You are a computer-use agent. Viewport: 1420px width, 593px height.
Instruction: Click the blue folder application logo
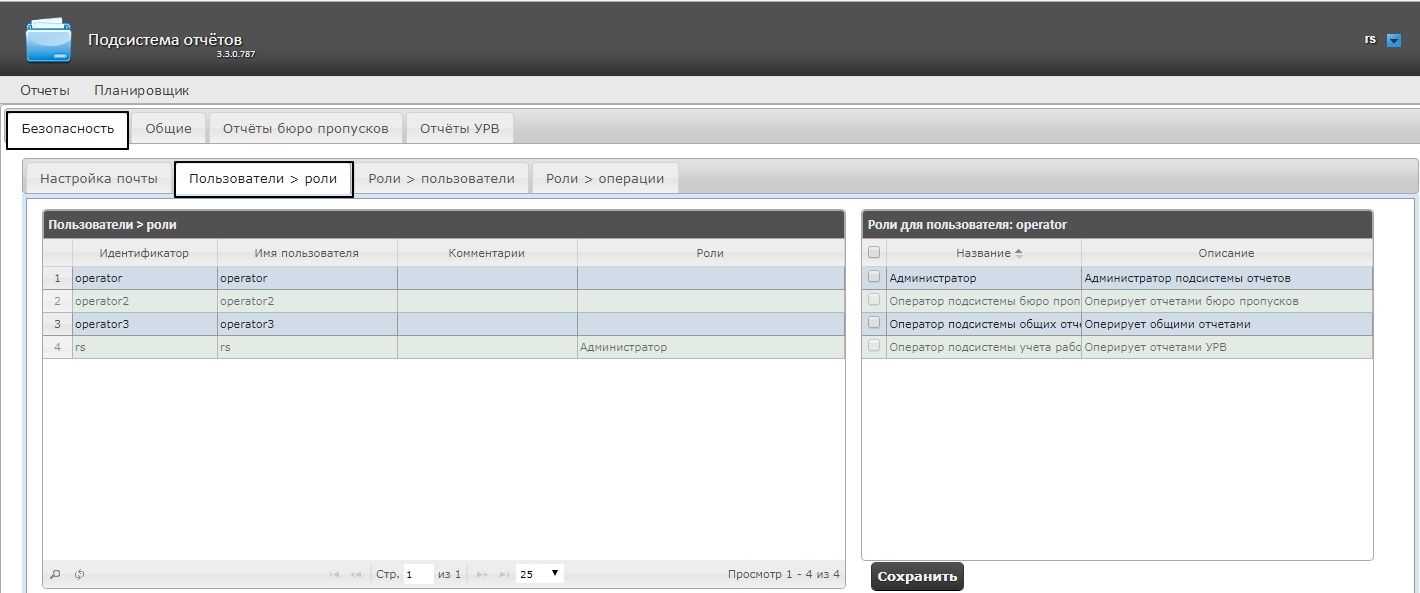(48, 40)
